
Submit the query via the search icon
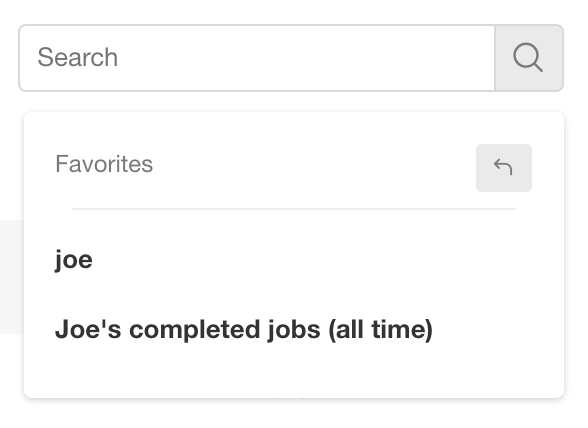click(x=529, y=58)
